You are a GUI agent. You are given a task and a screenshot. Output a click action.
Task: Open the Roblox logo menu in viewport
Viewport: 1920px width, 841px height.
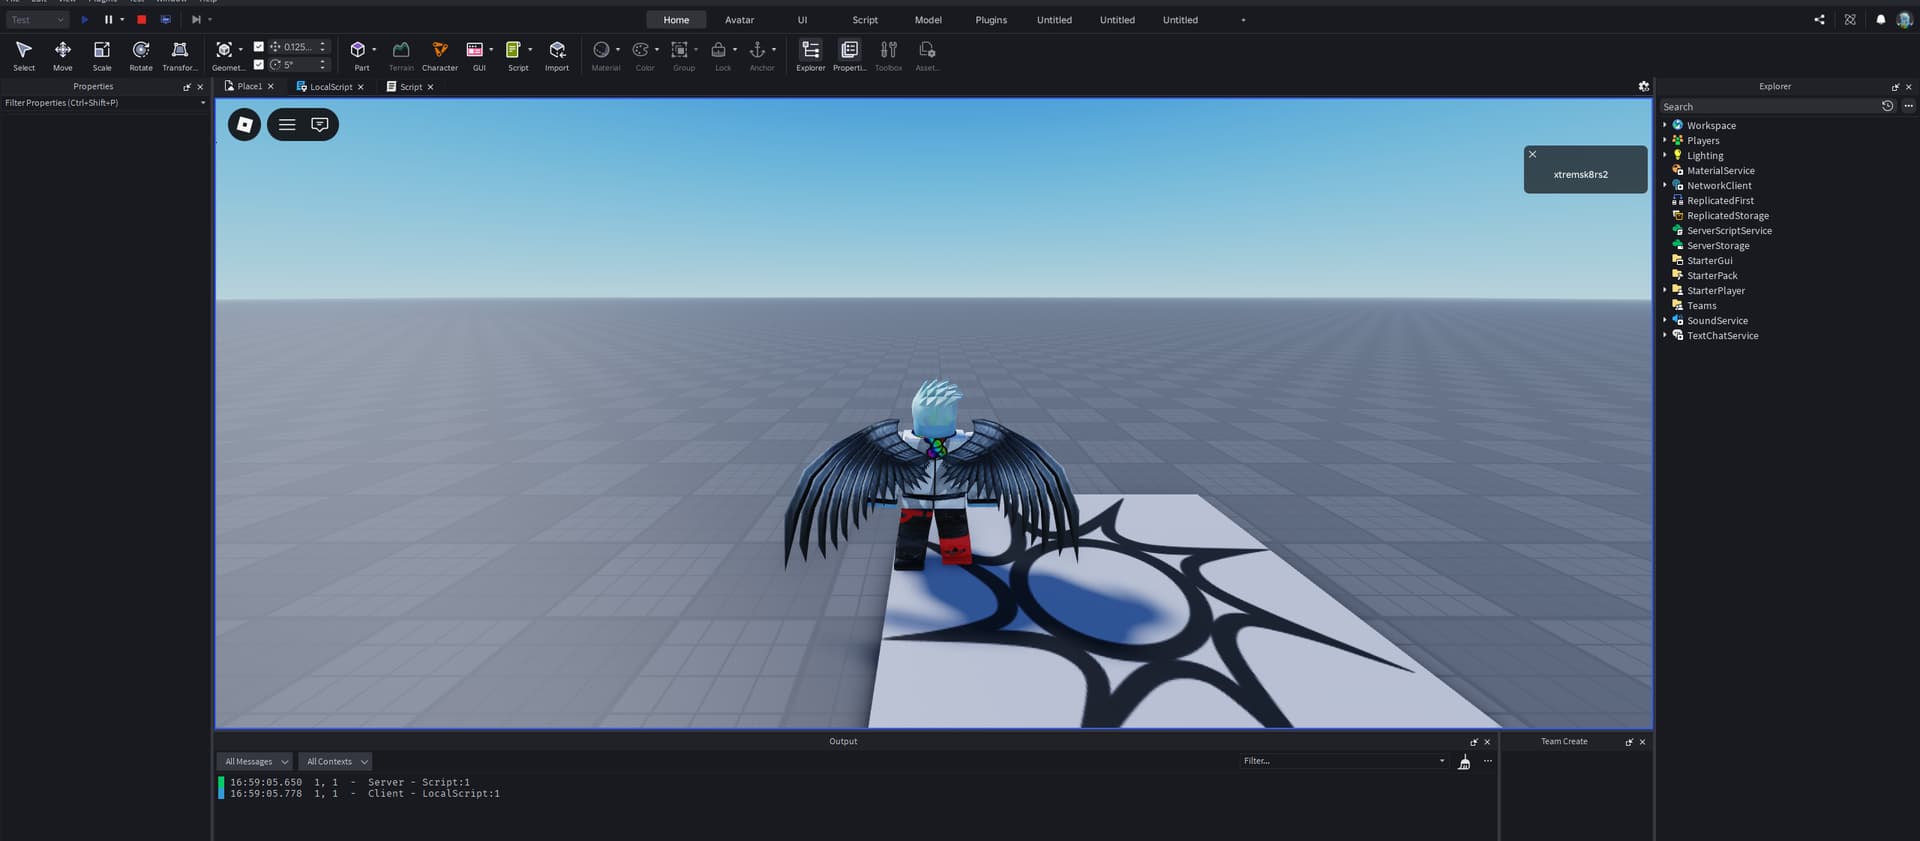(244, 124)
